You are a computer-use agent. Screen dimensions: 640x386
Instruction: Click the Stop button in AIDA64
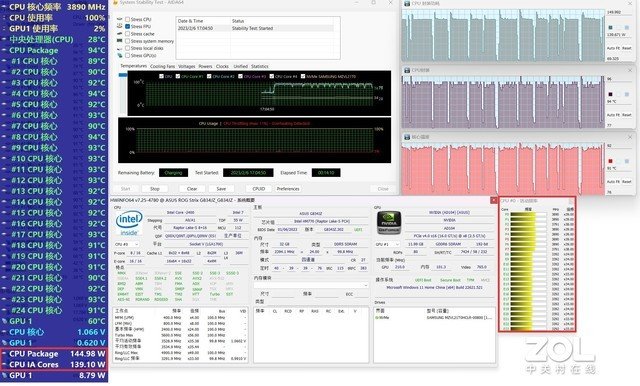[155, 189]
